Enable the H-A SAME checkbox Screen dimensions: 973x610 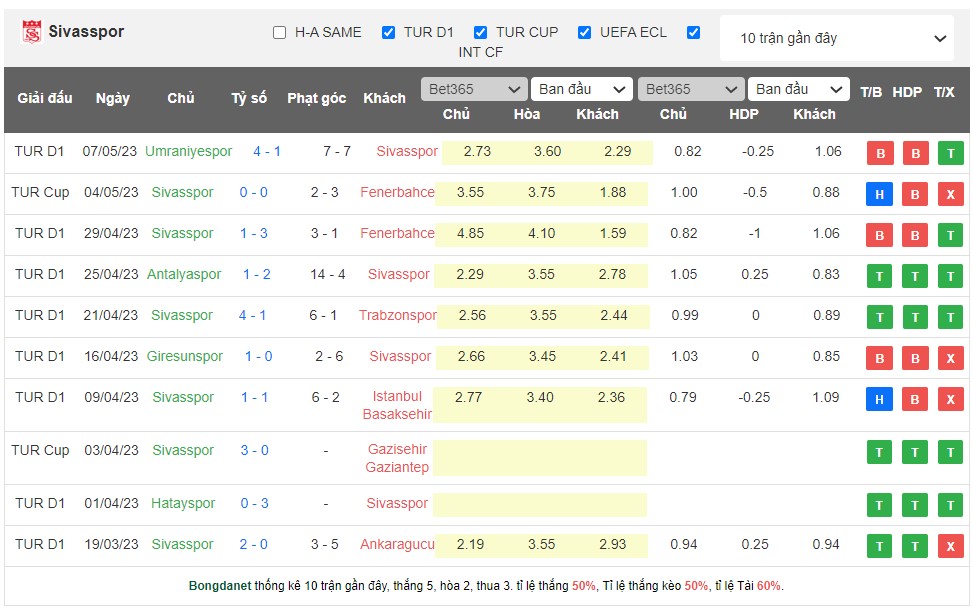pyautogui.click(x=280, y=32)
